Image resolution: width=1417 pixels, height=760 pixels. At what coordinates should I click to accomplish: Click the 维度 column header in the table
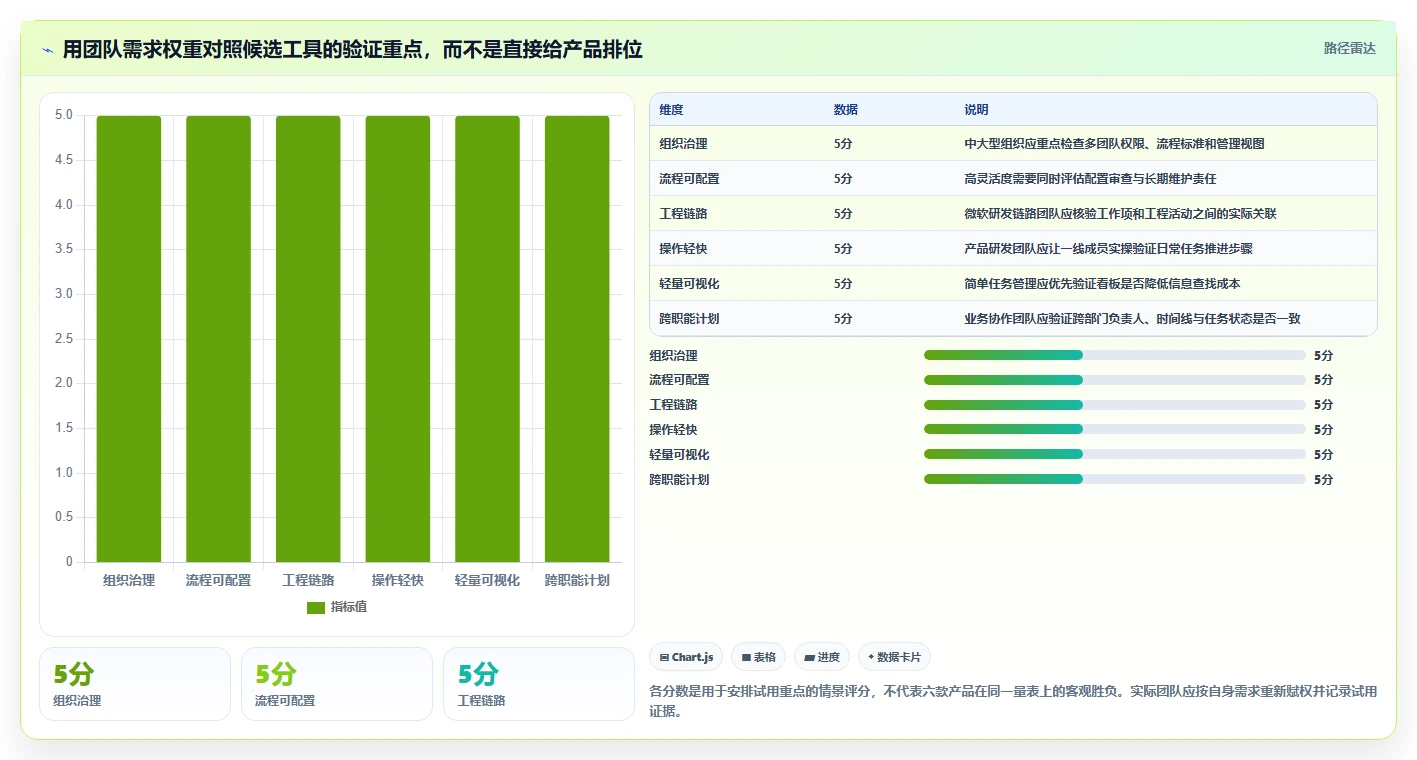671,110
